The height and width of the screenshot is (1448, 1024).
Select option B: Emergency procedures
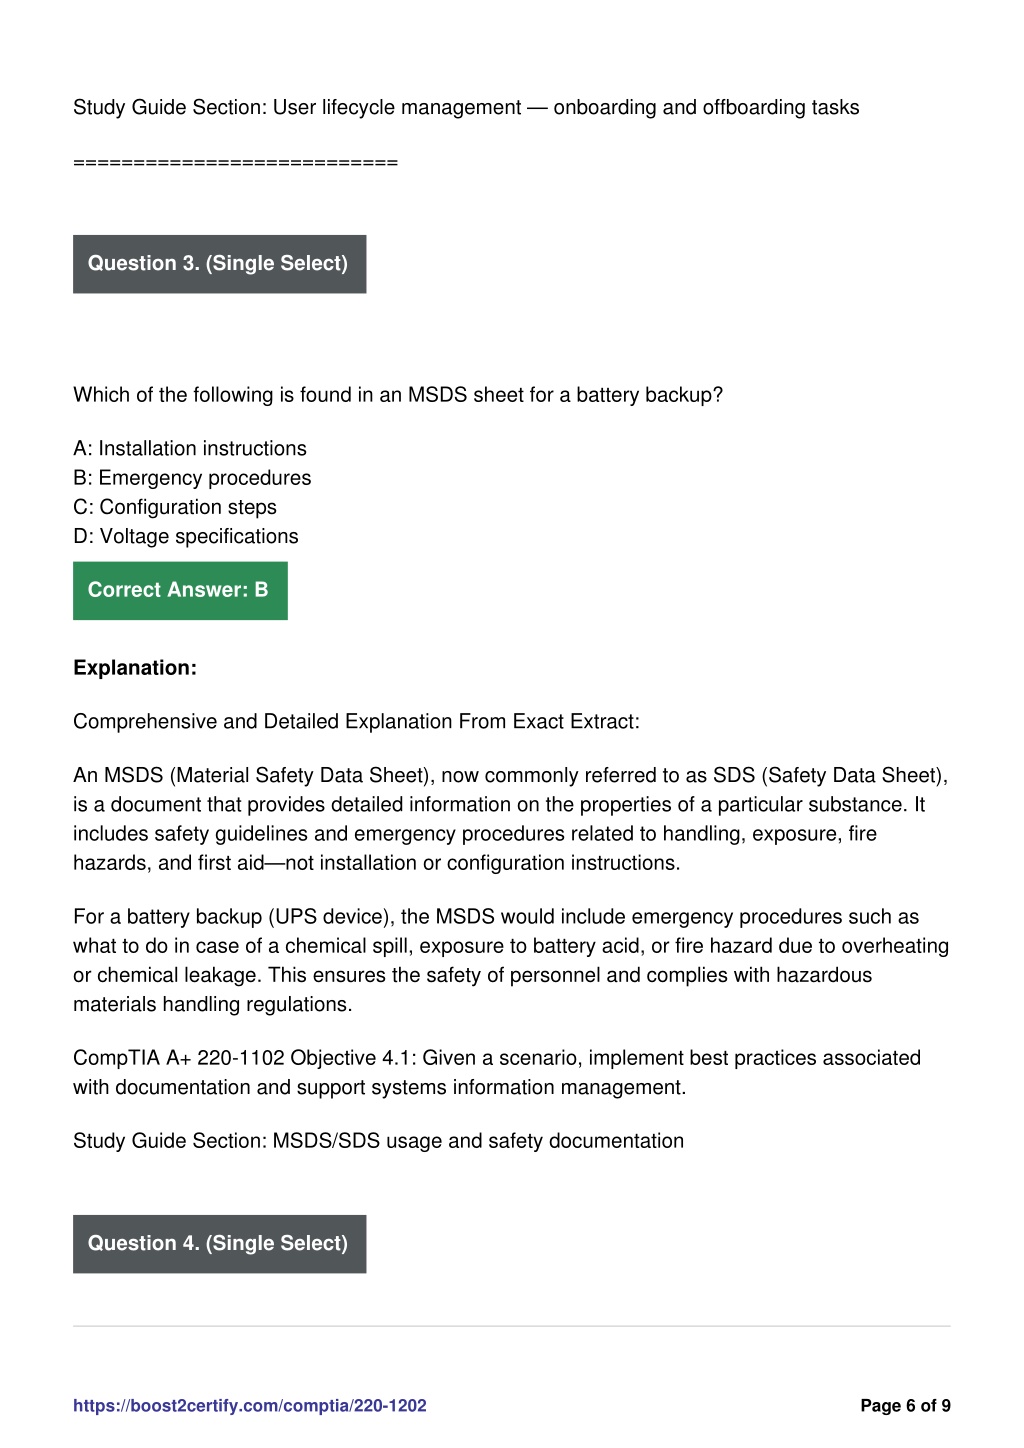point(192,478)
